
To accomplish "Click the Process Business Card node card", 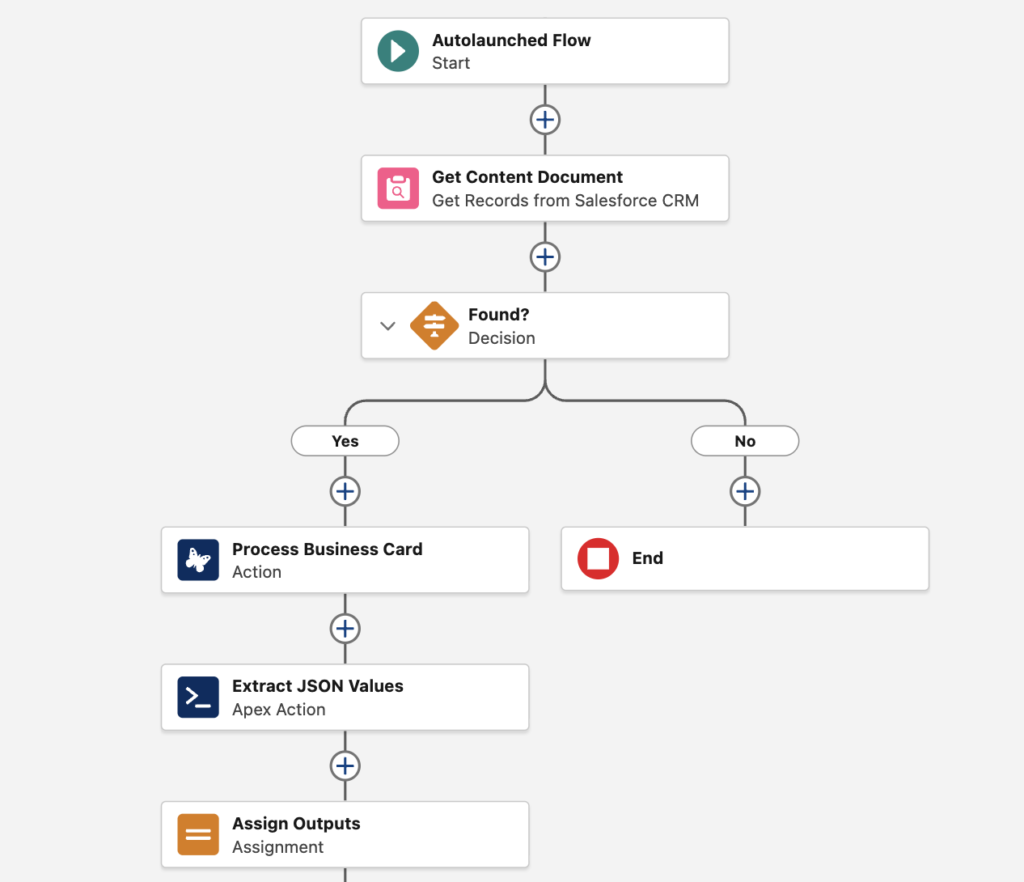I will click(345, 560).
